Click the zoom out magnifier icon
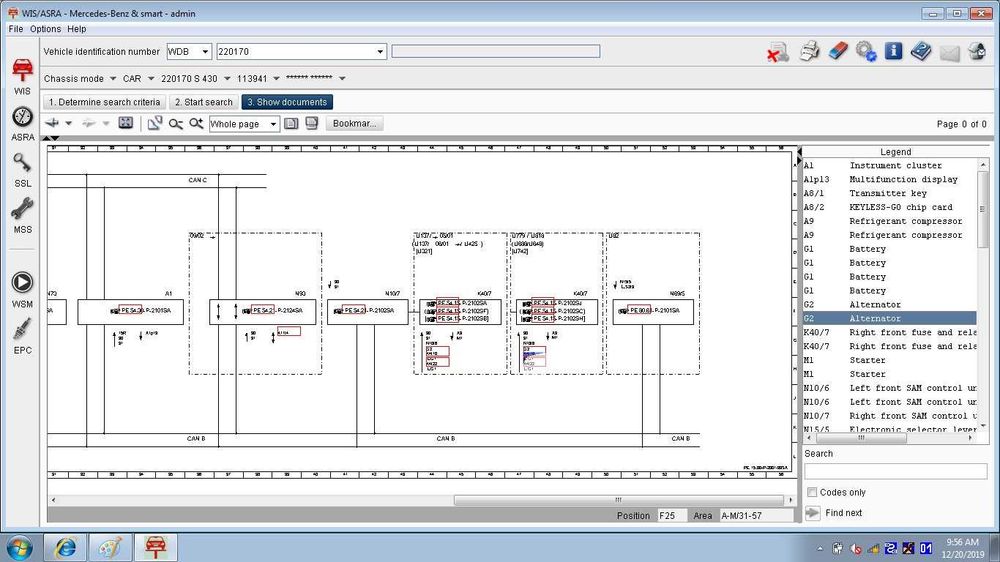Image resolution: width=1000 pixels, height=562 pixels. pyautogui.click(x=175, y=124)
